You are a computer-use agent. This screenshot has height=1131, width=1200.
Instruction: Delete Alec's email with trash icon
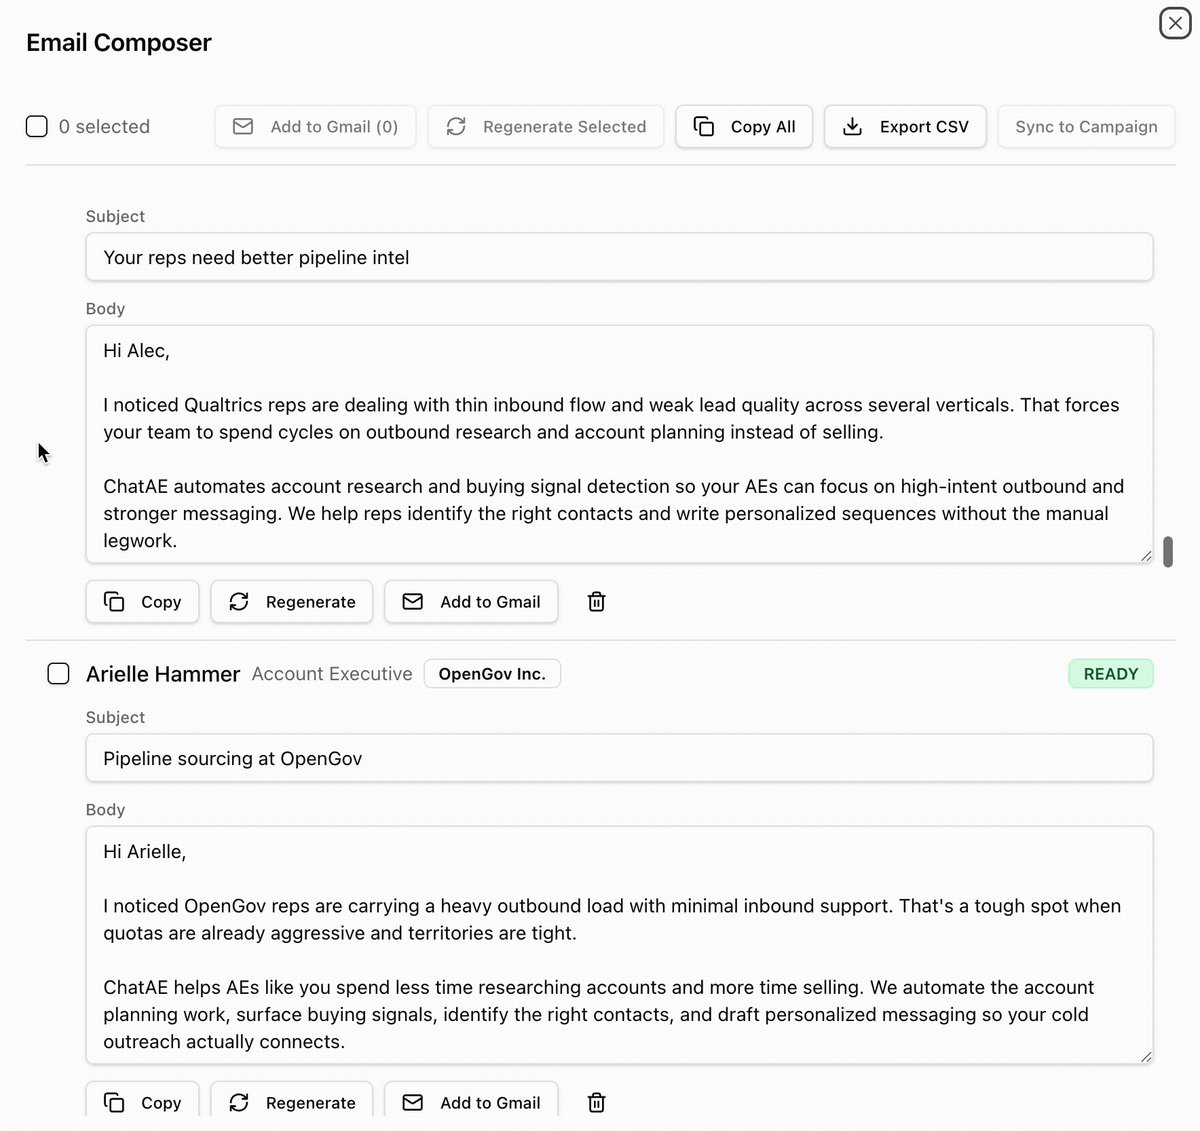(597, 602)
